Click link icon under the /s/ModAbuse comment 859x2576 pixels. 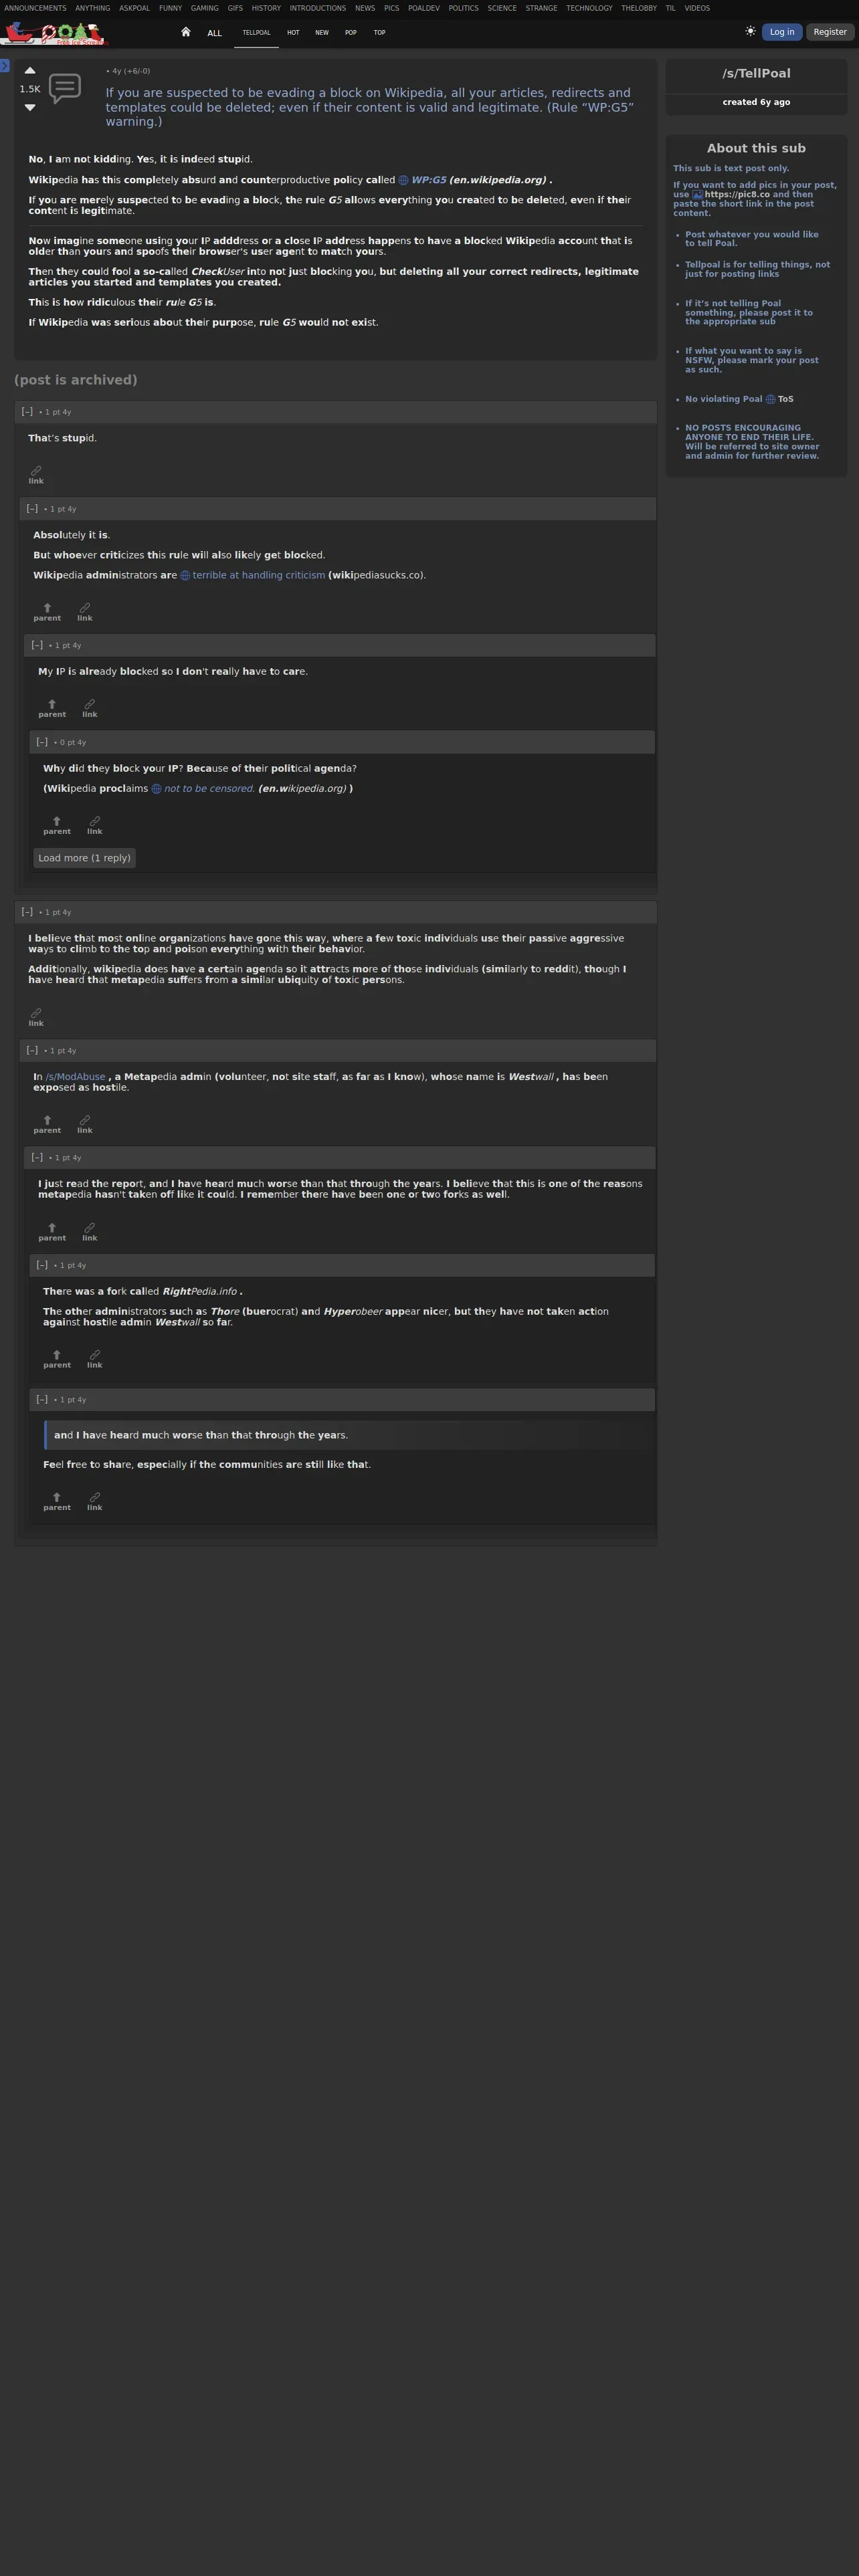pos(85,1124)
